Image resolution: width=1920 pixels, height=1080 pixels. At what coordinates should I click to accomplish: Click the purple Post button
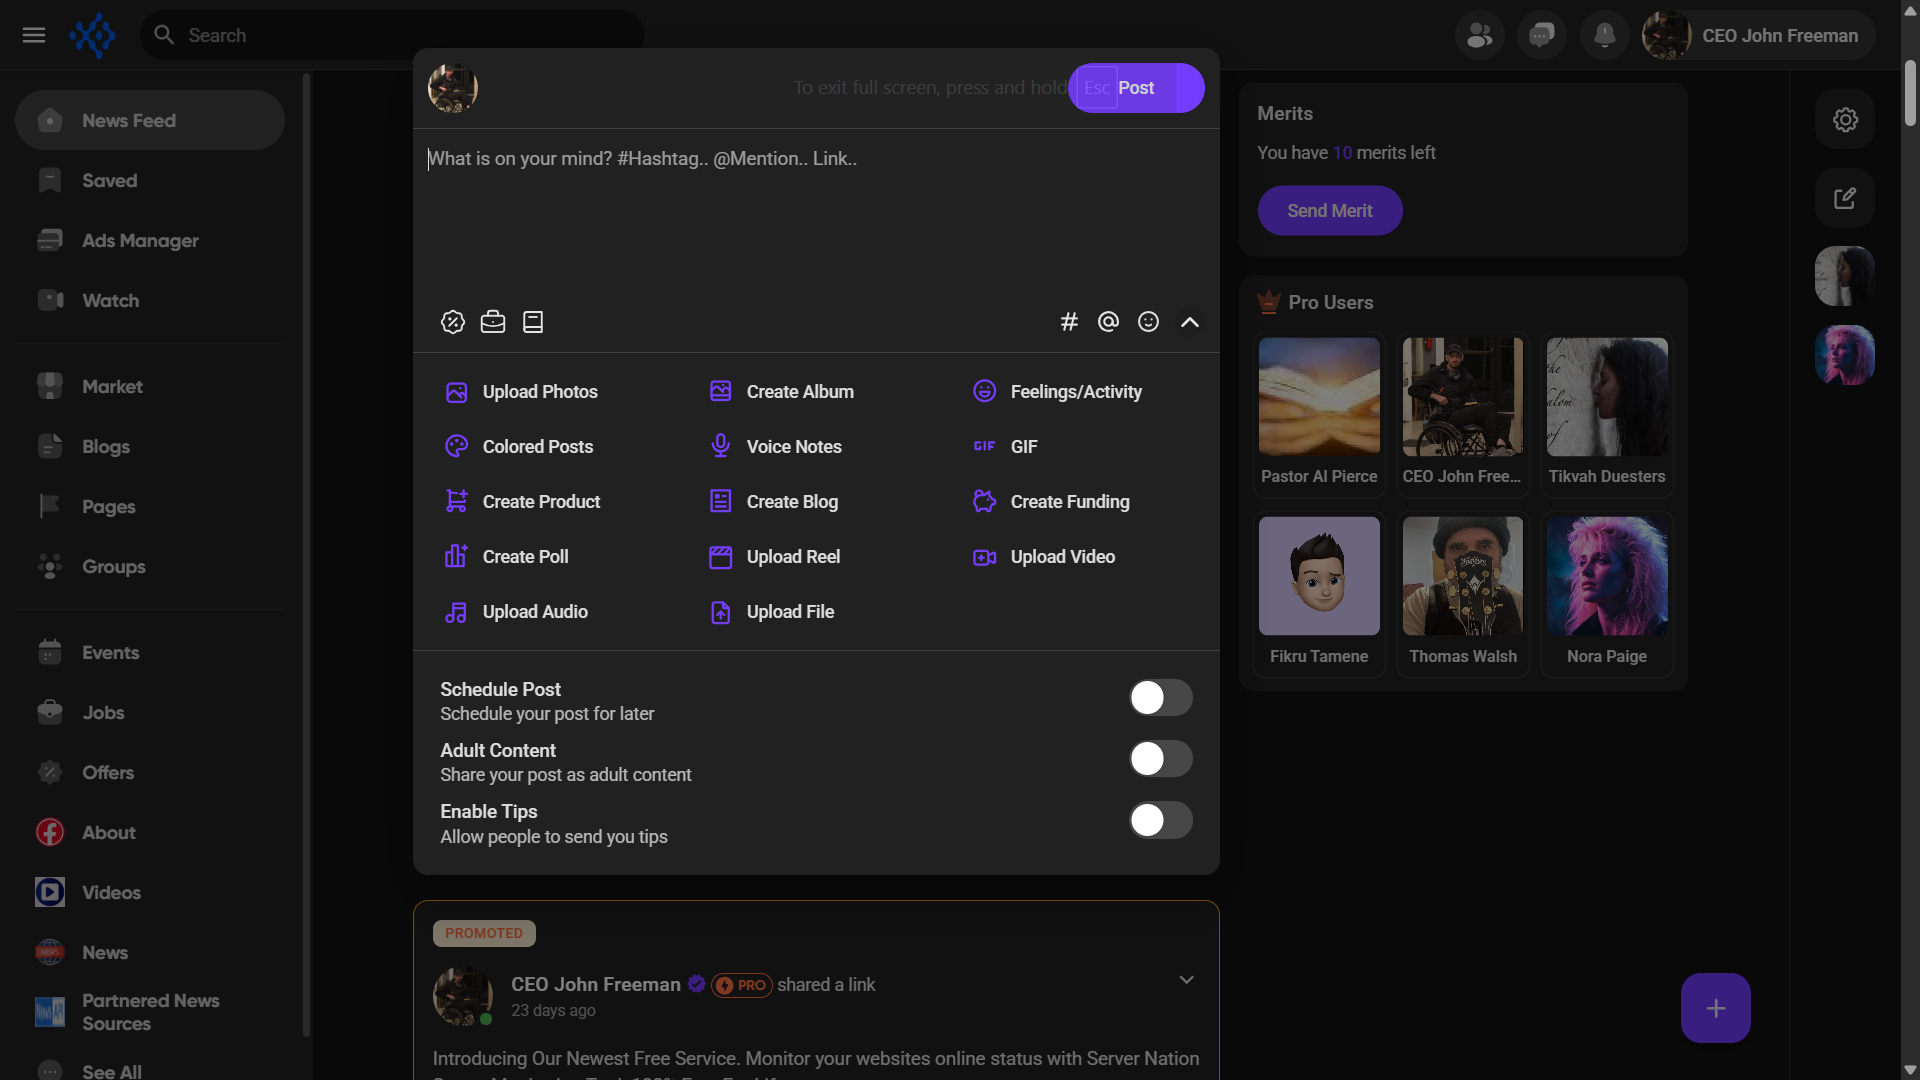1150,88
